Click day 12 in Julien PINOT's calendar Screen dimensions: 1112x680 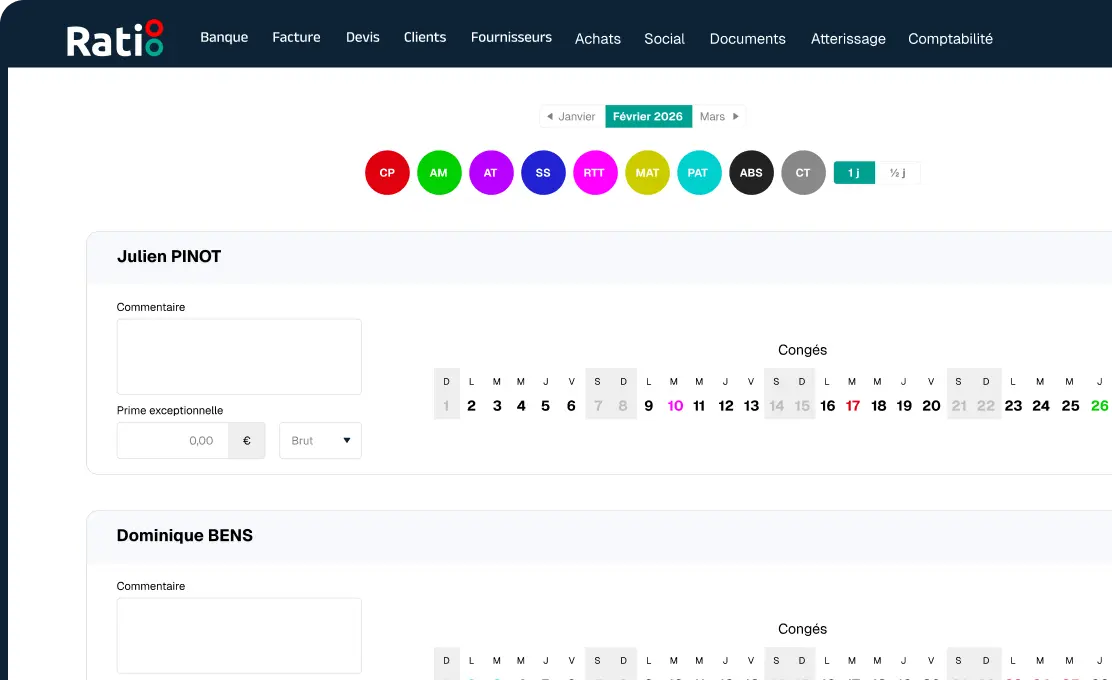(725, 406)
